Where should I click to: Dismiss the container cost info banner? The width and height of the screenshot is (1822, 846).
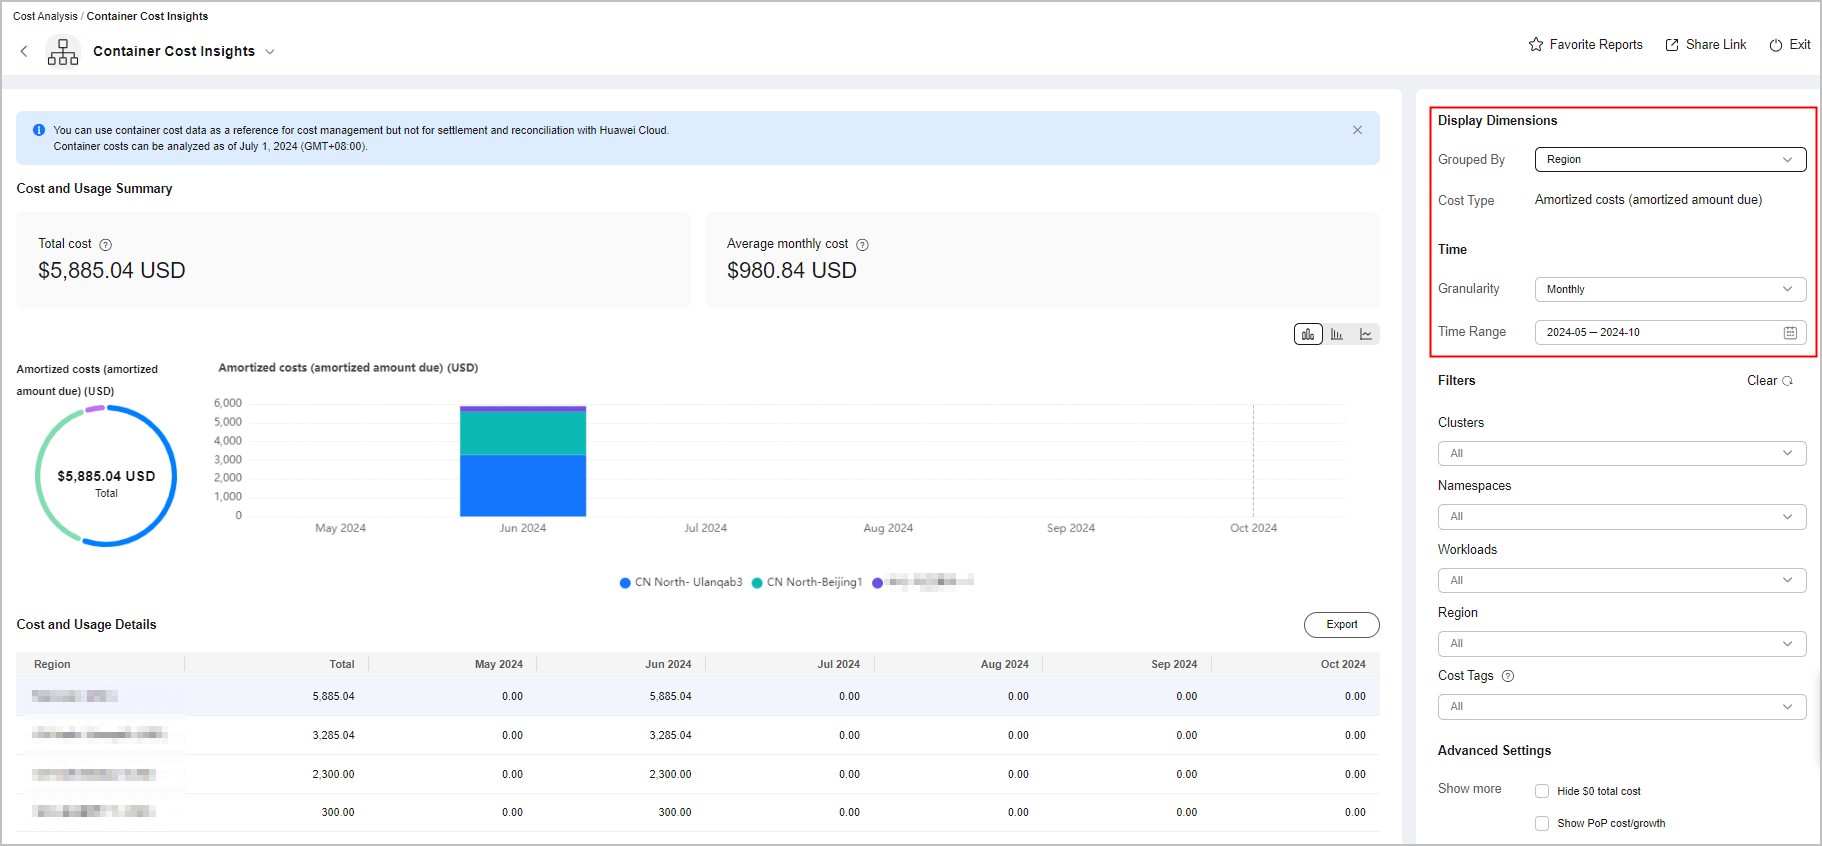pyautogui.click(x=1357, y=130)
